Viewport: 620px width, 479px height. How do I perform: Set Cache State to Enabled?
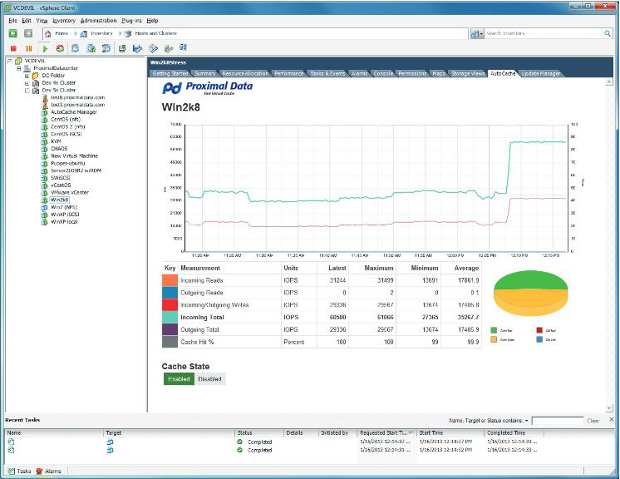click(177, 379)
